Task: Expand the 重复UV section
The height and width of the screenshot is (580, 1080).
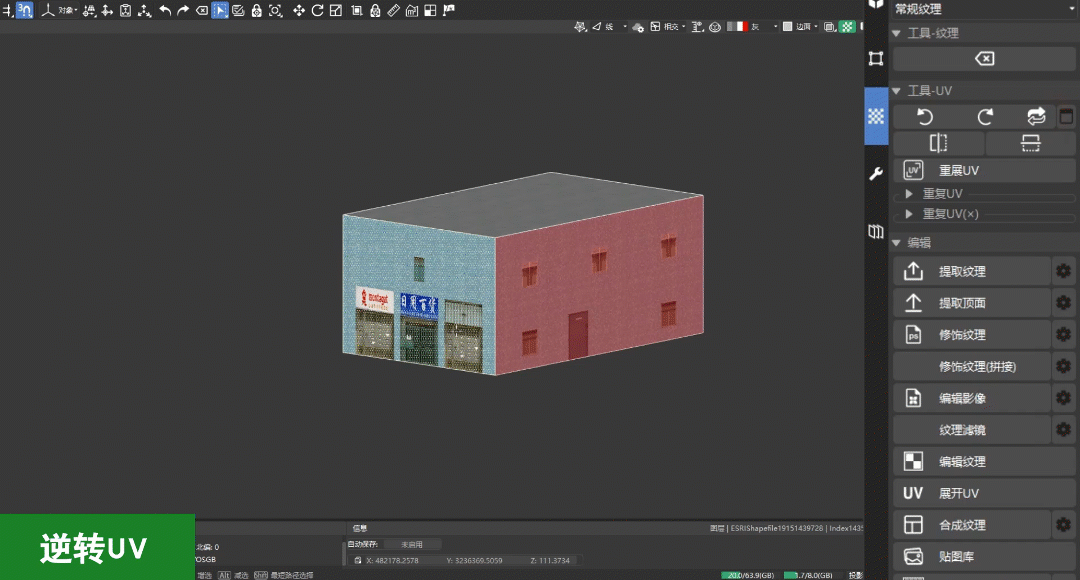Action: [x=909, y=194]
